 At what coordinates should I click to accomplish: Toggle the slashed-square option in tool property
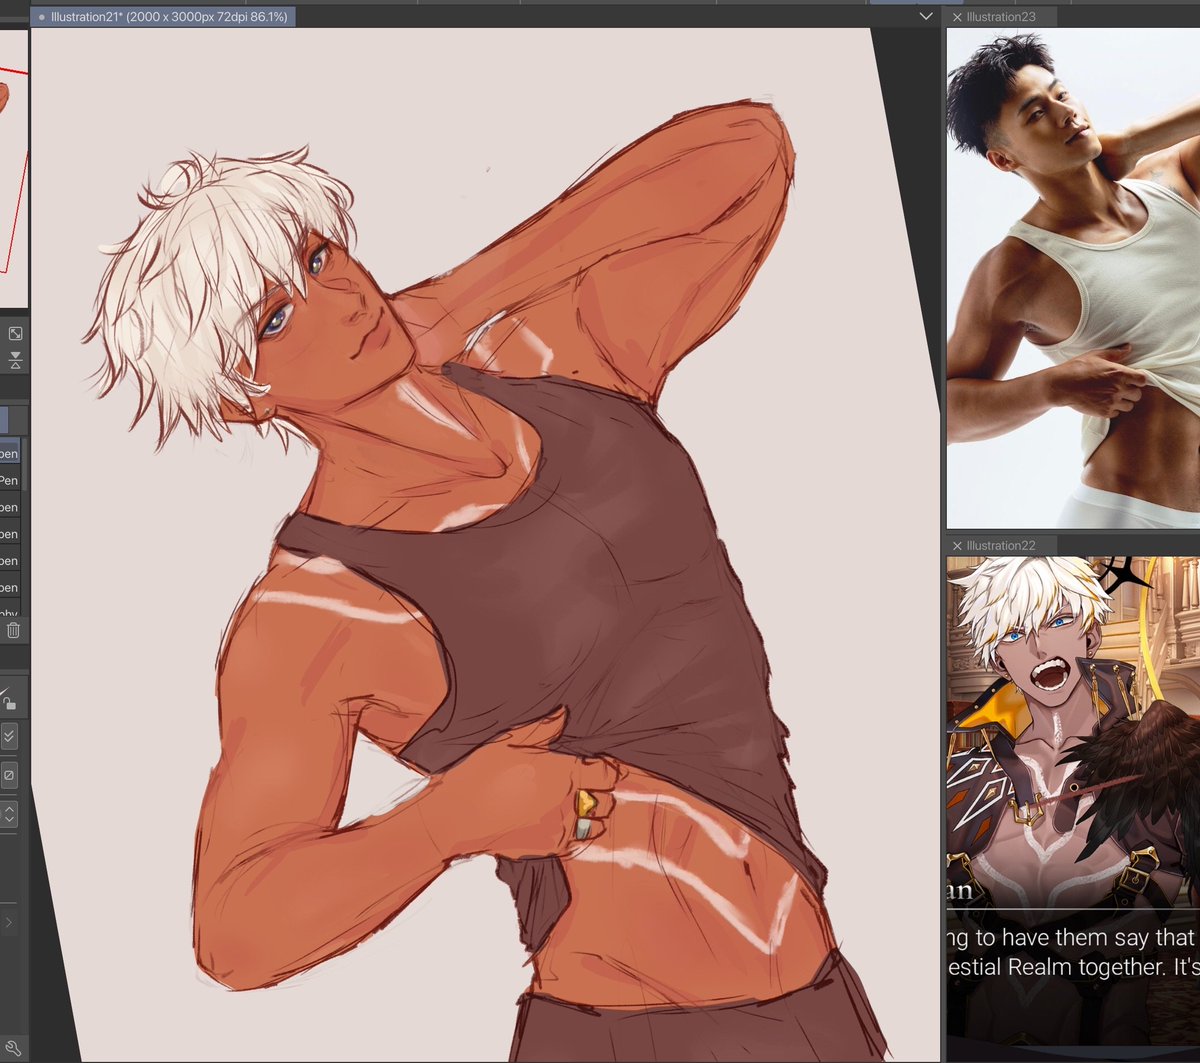tap(9, 775)
